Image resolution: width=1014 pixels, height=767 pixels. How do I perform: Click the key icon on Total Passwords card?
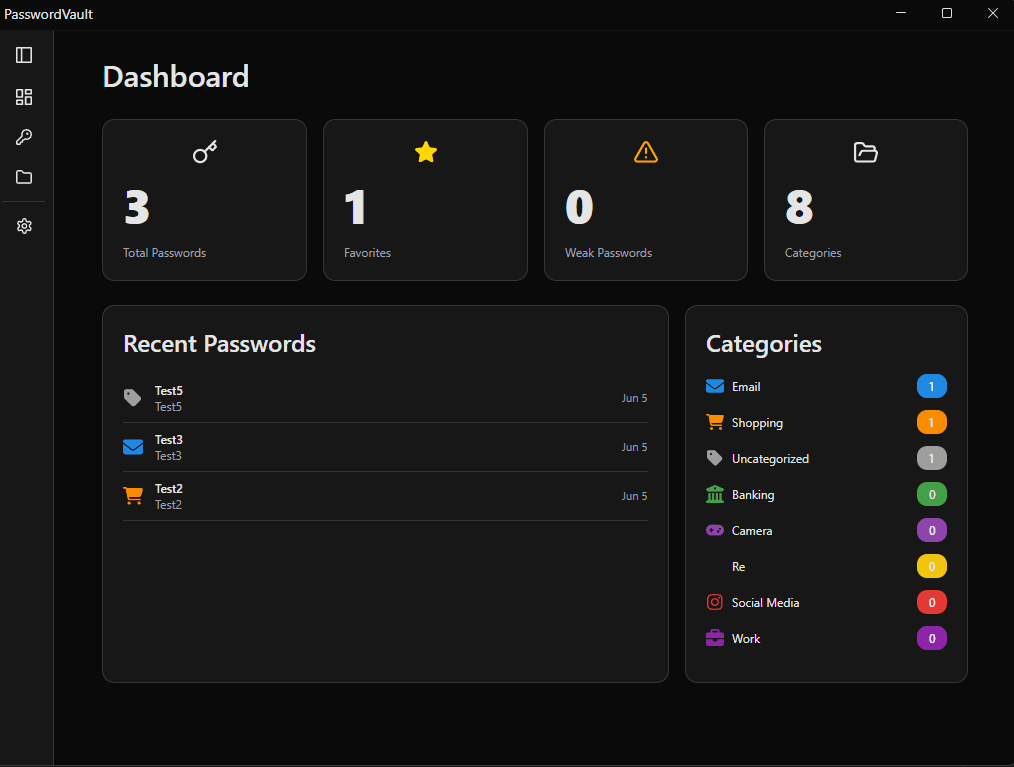[x=204, y=152]
